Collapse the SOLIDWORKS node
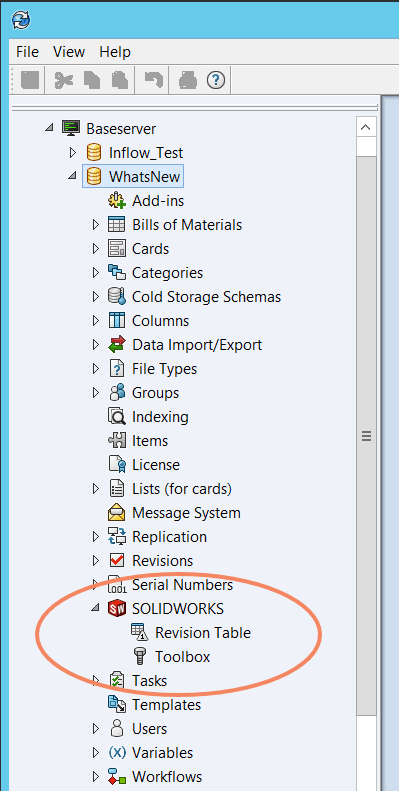The height and width of the screenshot is (791, 399). (95, 608)
